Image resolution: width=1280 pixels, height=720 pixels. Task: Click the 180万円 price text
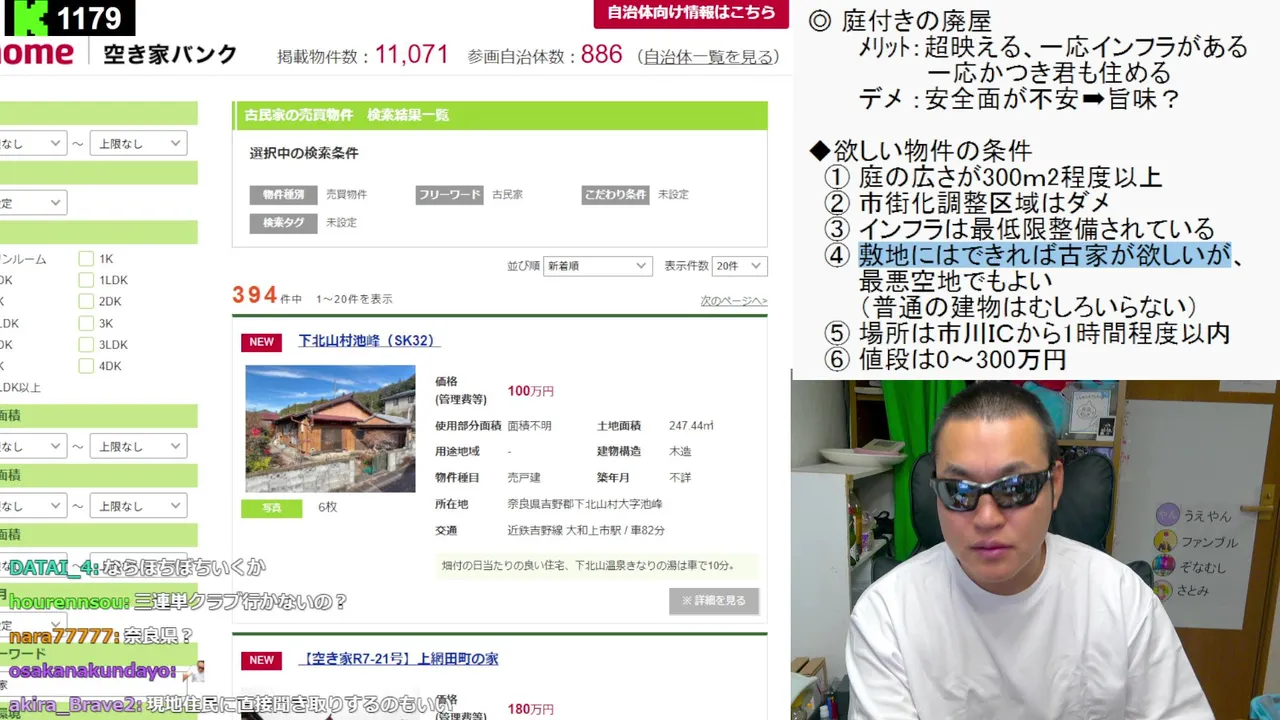point(530,709)
